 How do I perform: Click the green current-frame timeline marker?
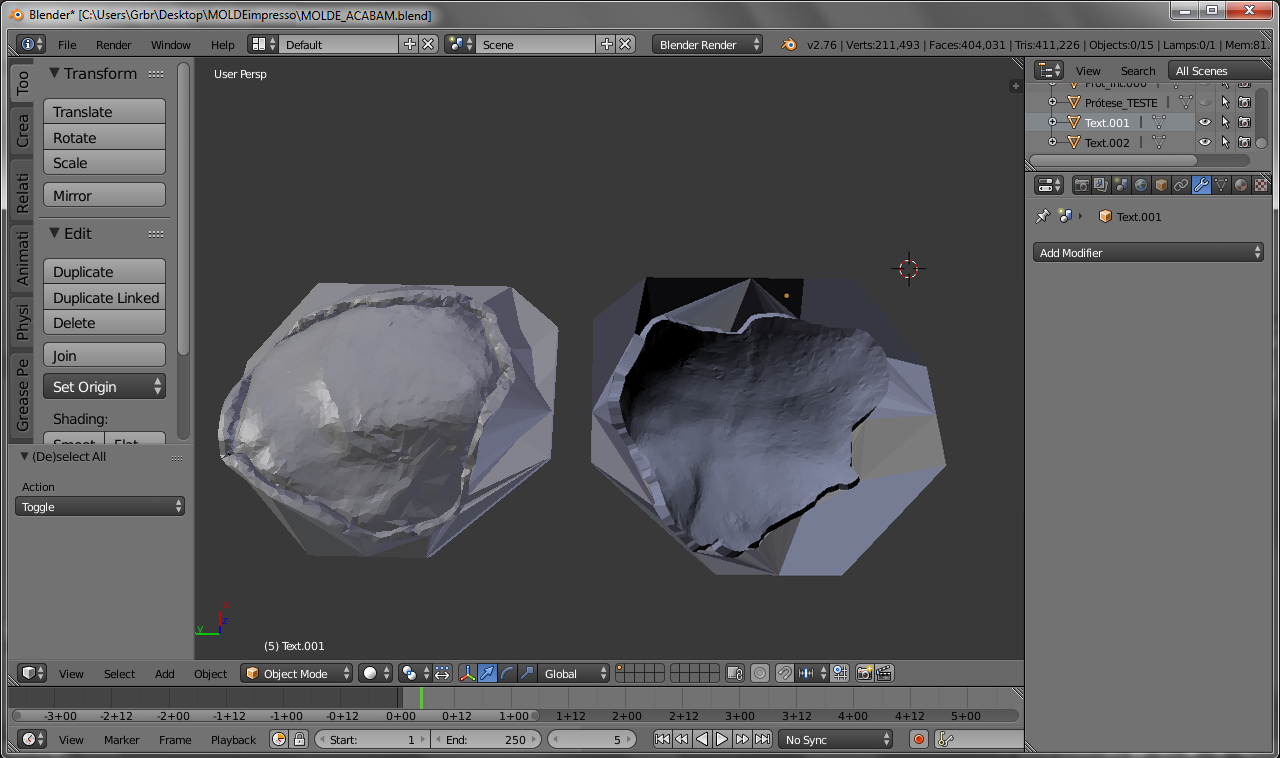coord(421,697)
